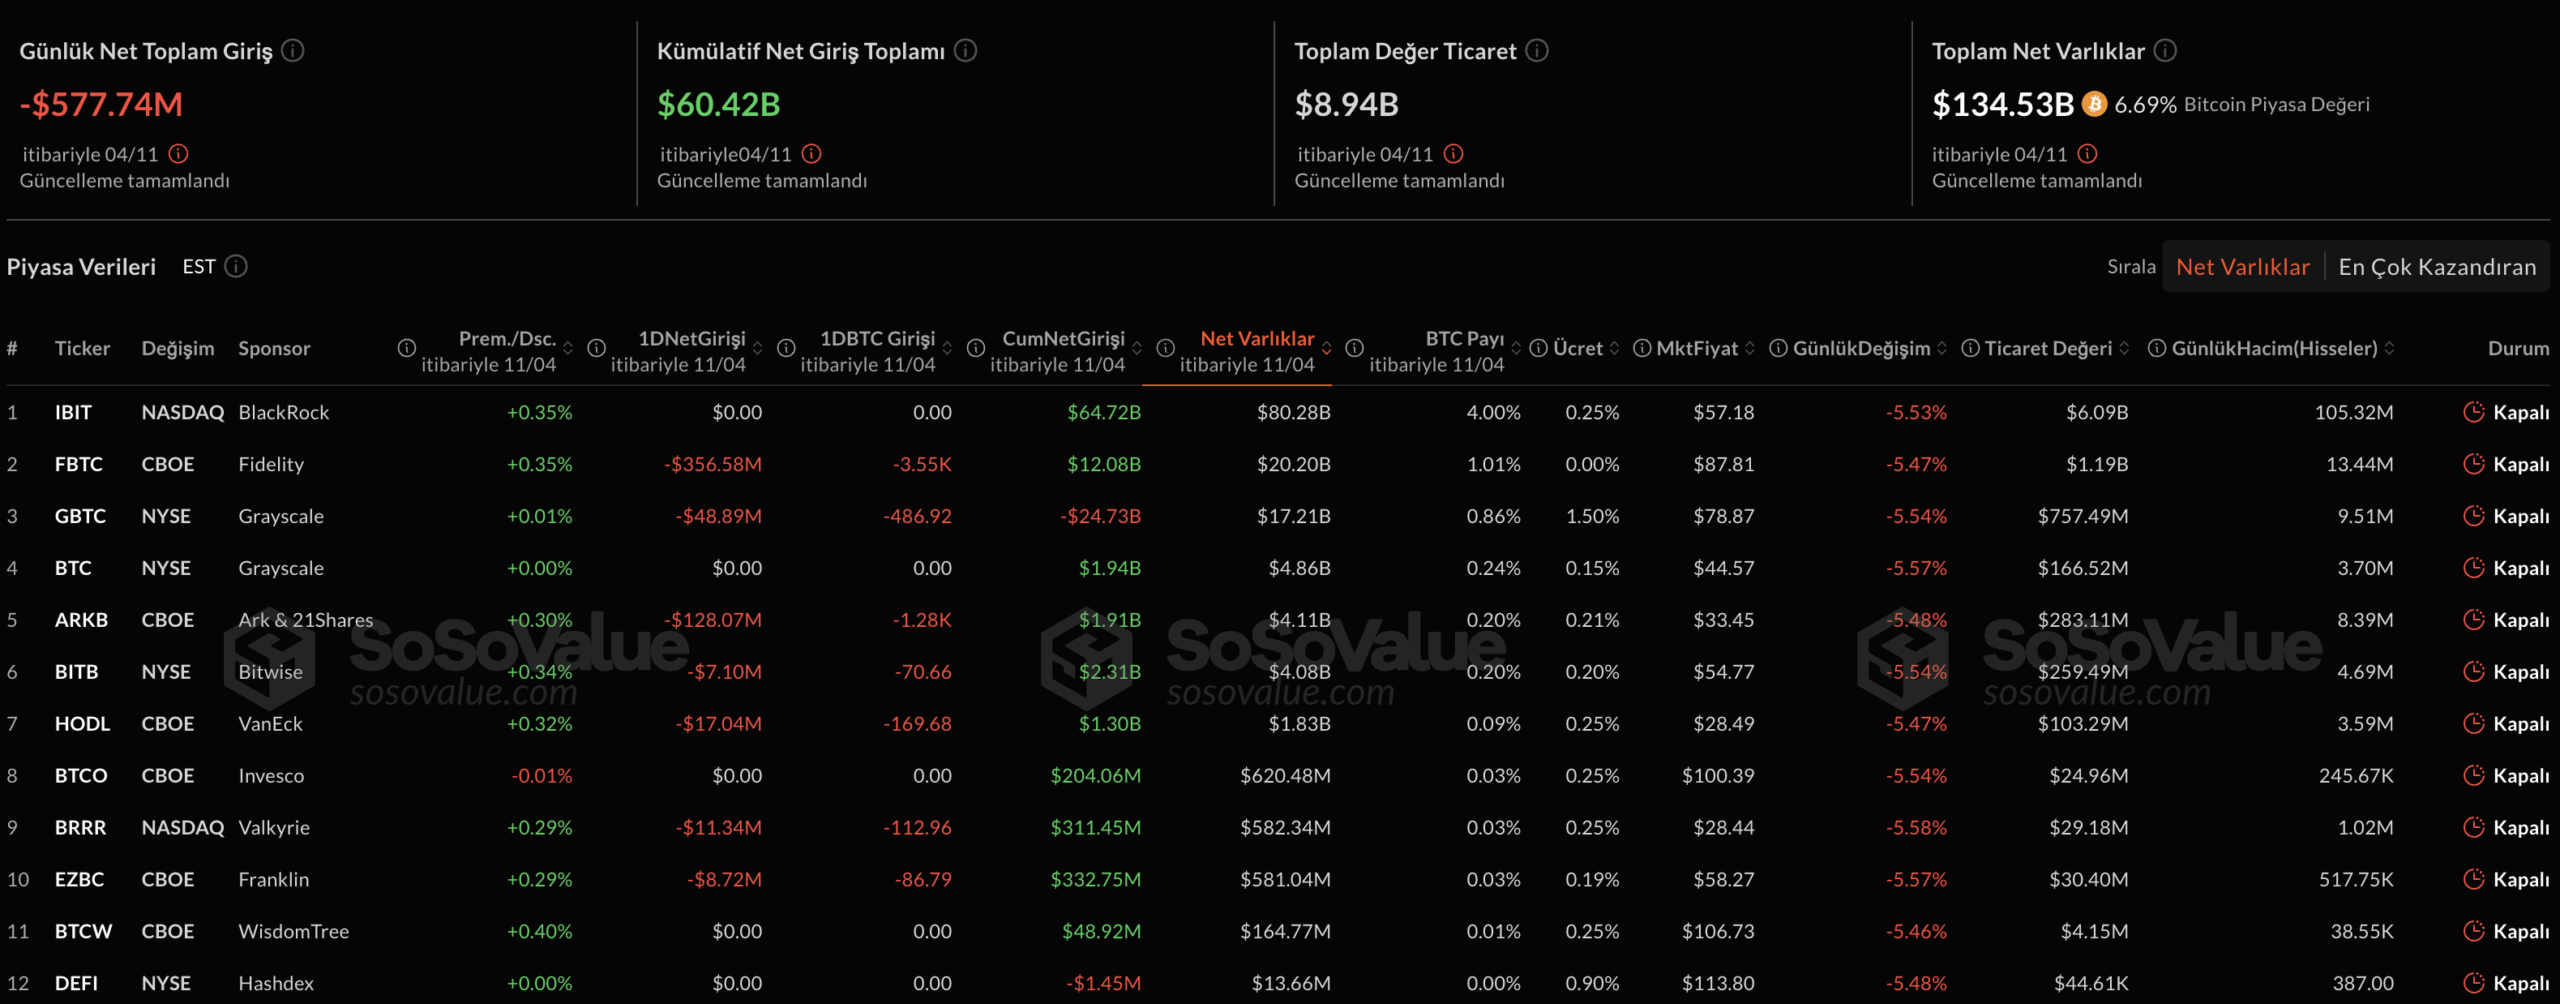This screenshot has width=2560, height=1004.
Task: Switch sorting to En Çok Kazandıran
Action: tap(2436, 267)
